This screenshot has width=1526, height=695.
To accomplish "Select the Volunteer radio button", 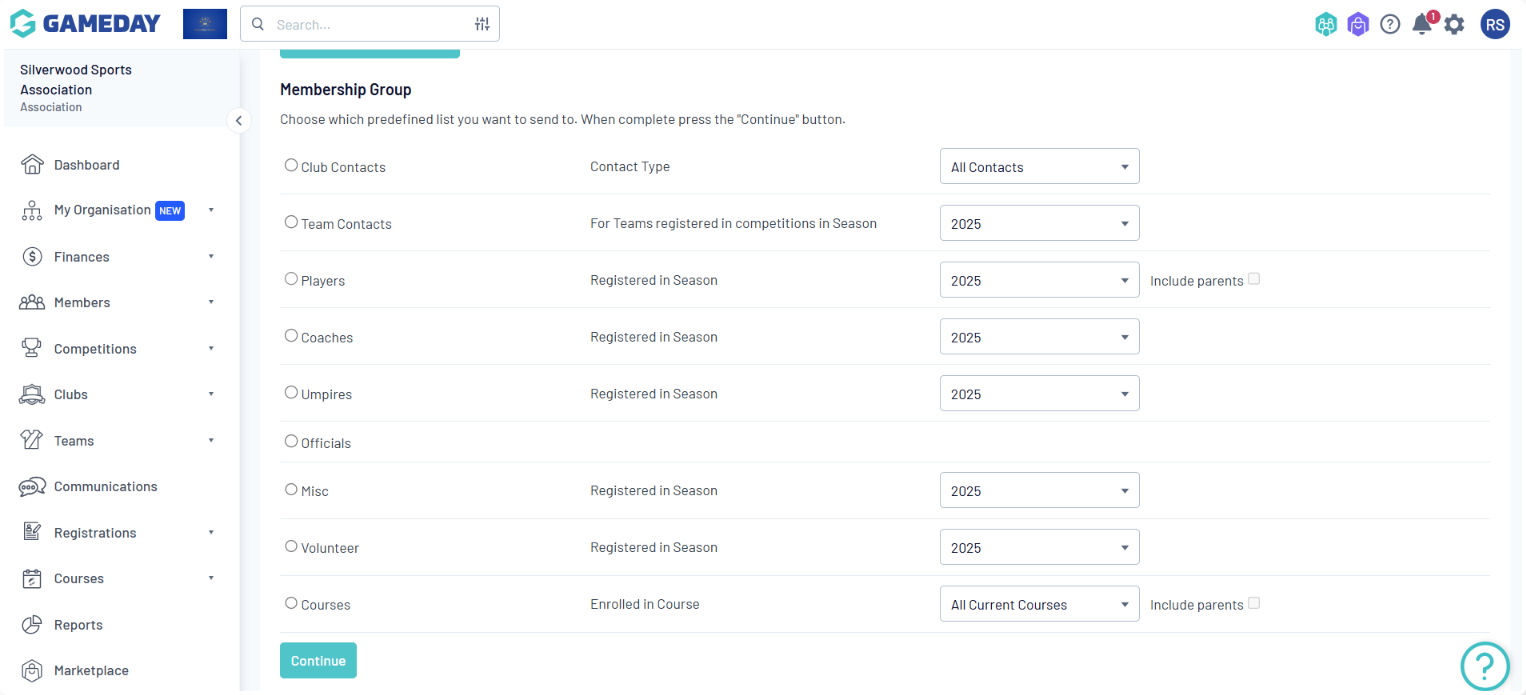I will pos(291,546).
